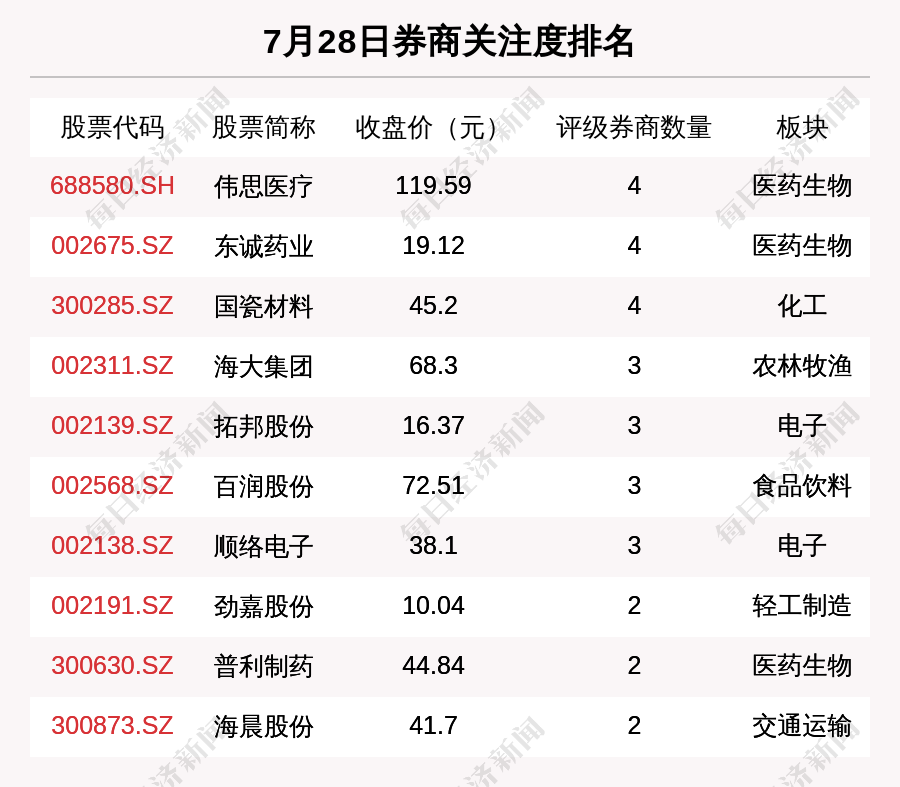900x787 pixels.
Task: Click the stock name 伟思医疗
Action: 264,186
